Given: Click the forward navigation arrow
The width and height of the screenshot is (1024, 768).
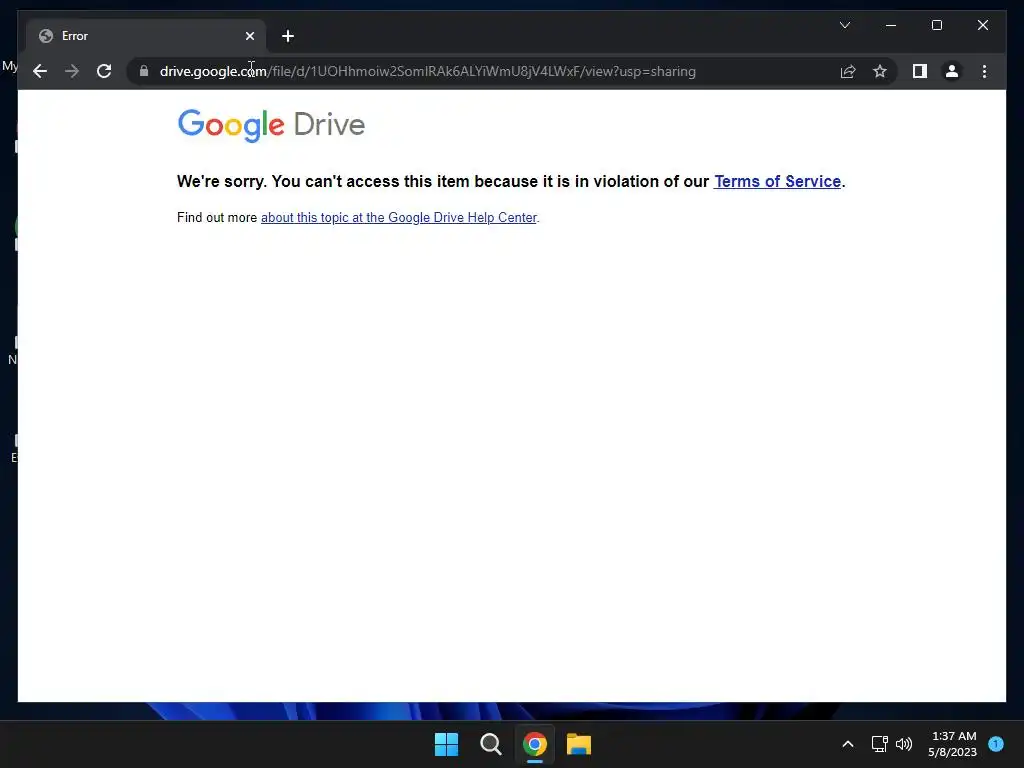Looking at the screenshot, I should (72, 71).
